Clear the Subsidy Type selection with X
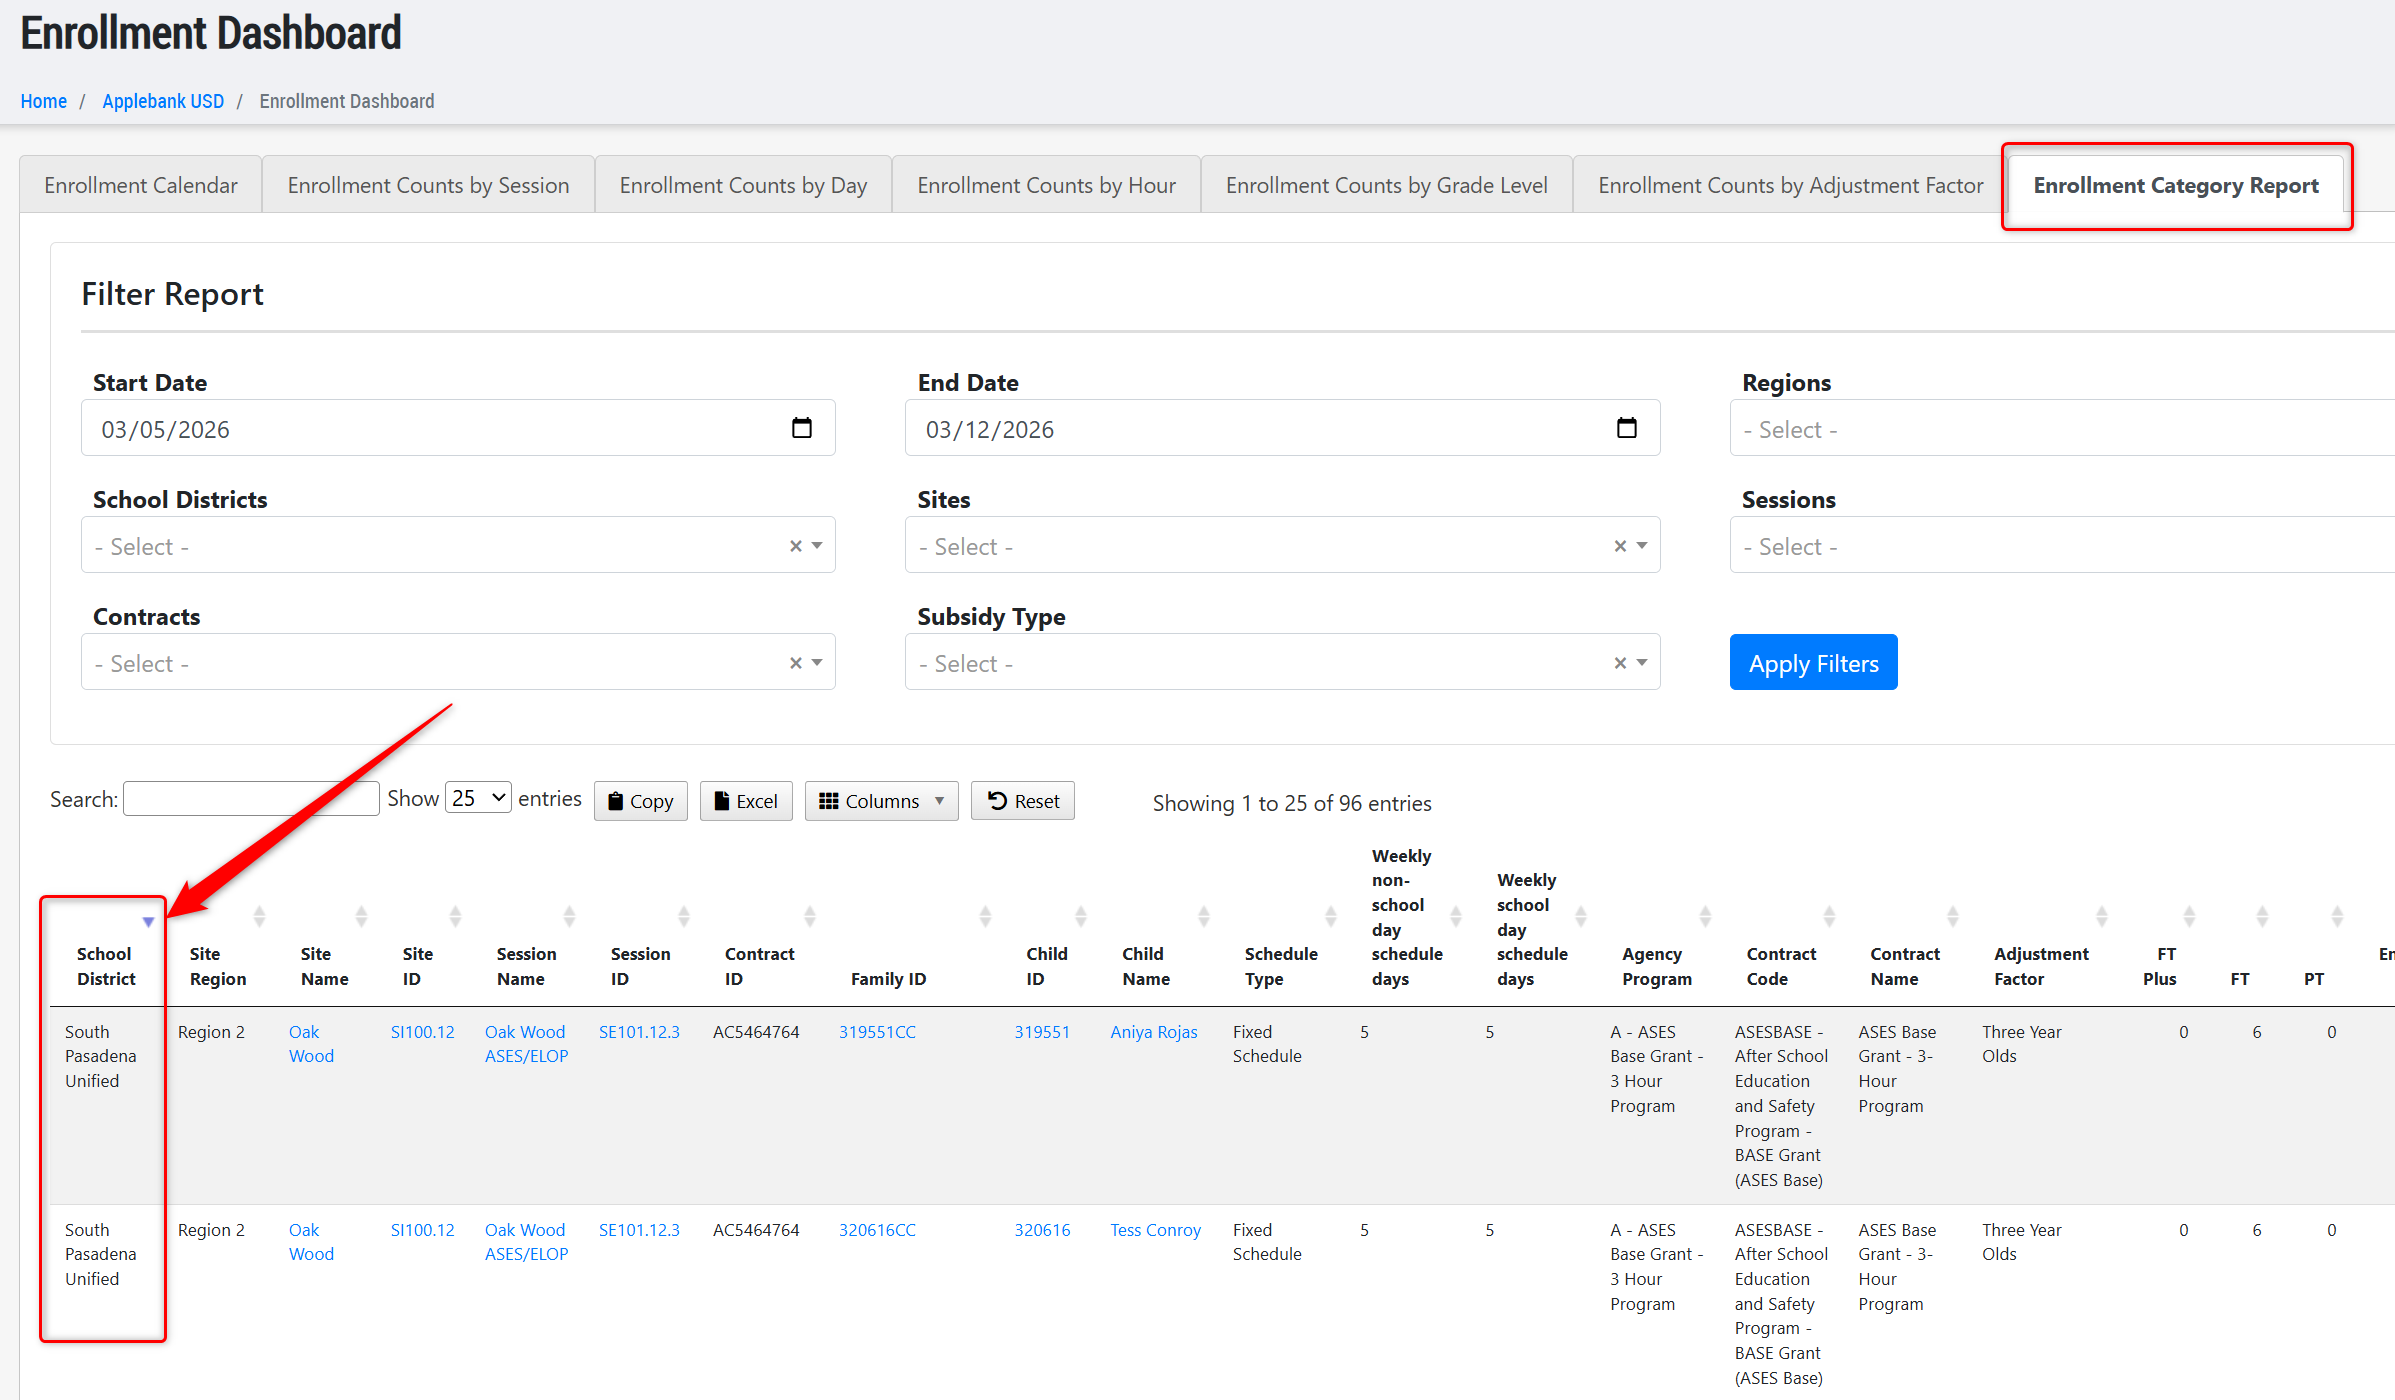 1620,663
